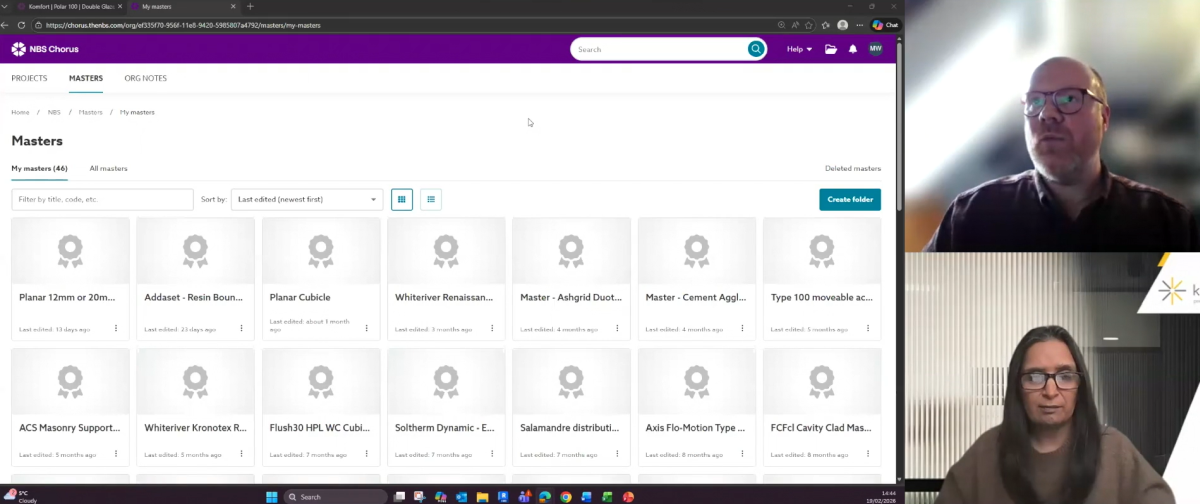Click the 'Axis Flo-Motion Type...' title

point(695,427)
